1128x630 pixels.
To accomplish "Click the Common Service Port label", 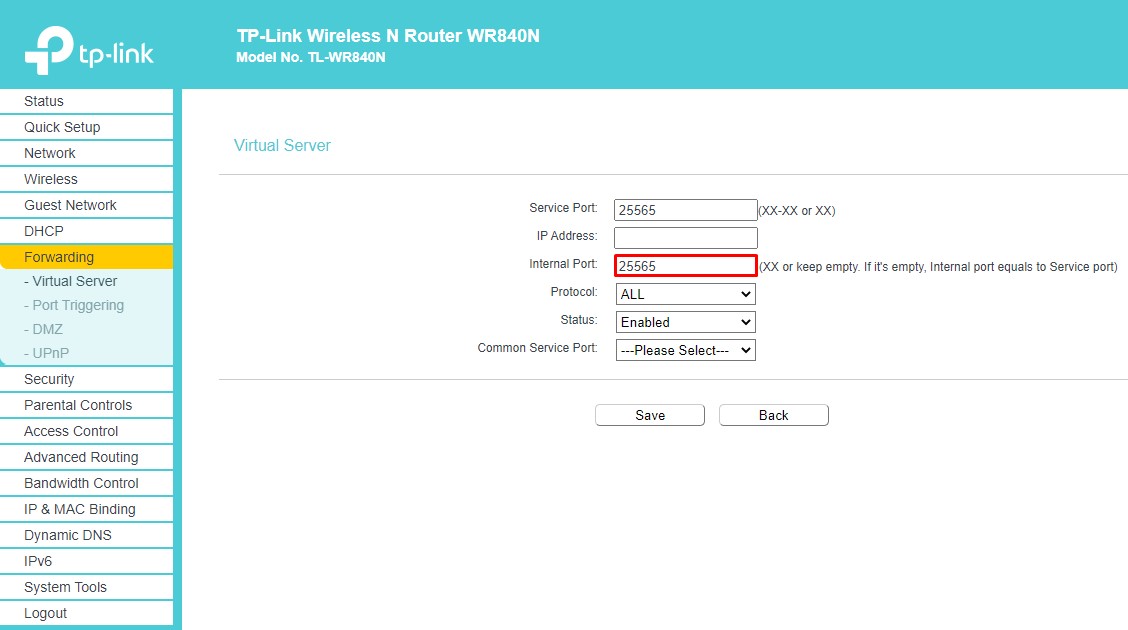I will tap(537, 348).
